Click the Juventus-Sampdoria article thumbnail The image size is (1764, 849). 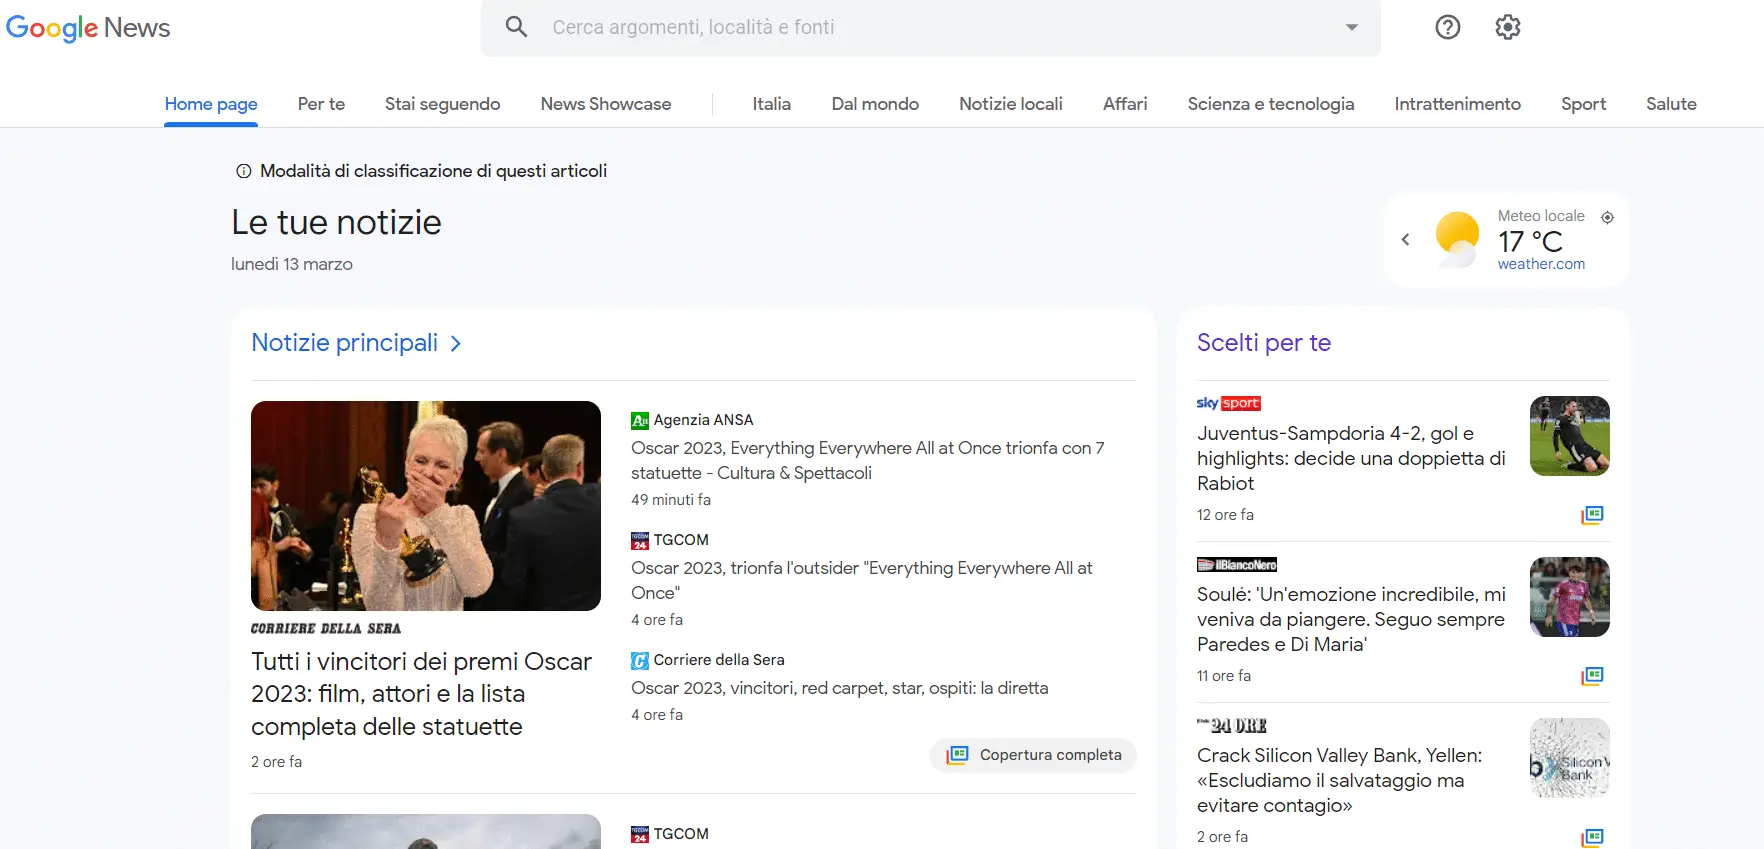point(1570,436)
